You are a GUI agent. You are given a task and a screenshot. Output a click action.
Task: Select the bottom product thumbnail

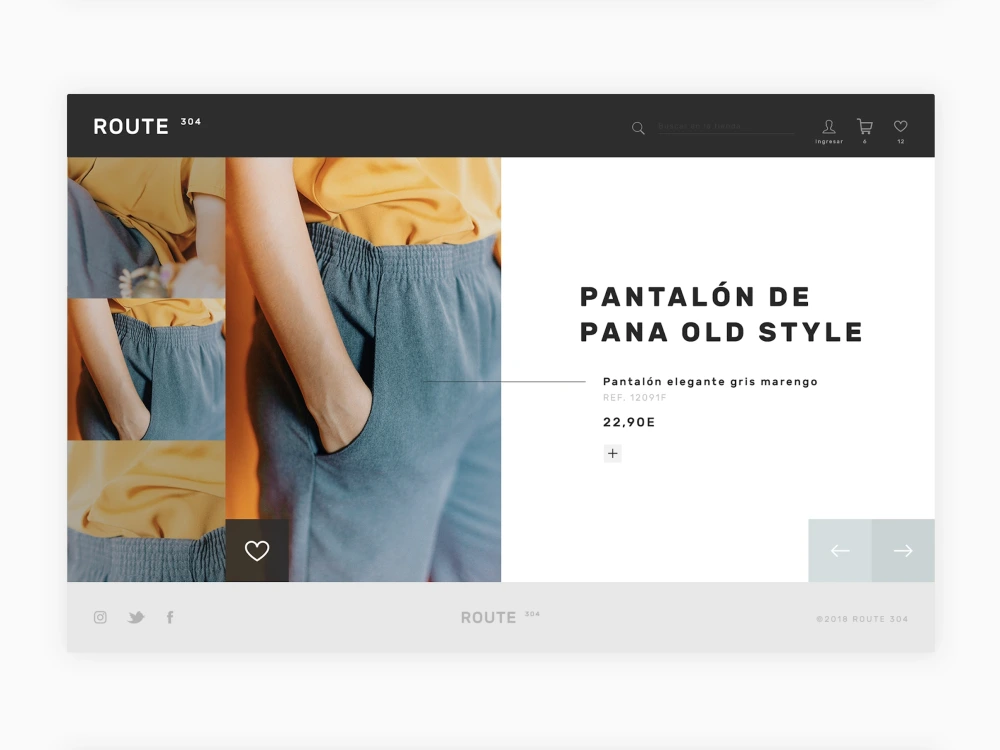coord(146,511)
